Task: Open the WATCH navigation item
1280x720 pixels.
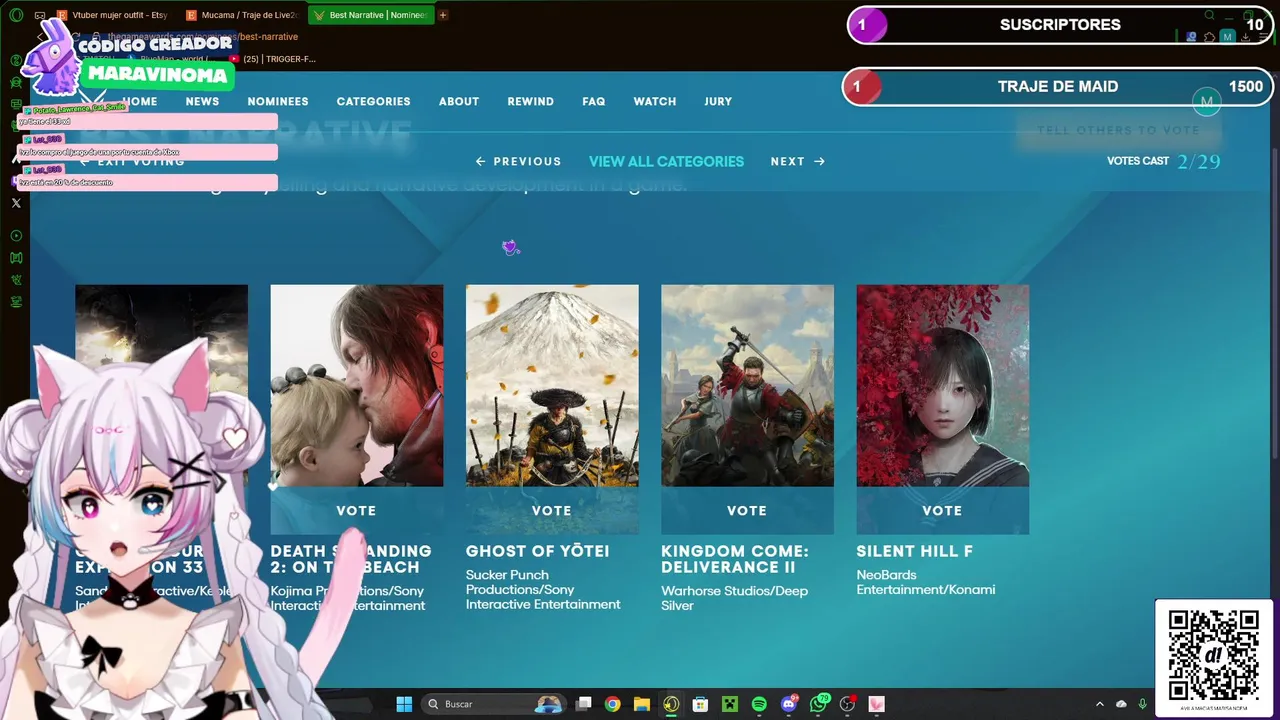Action: tap(655, 101)
